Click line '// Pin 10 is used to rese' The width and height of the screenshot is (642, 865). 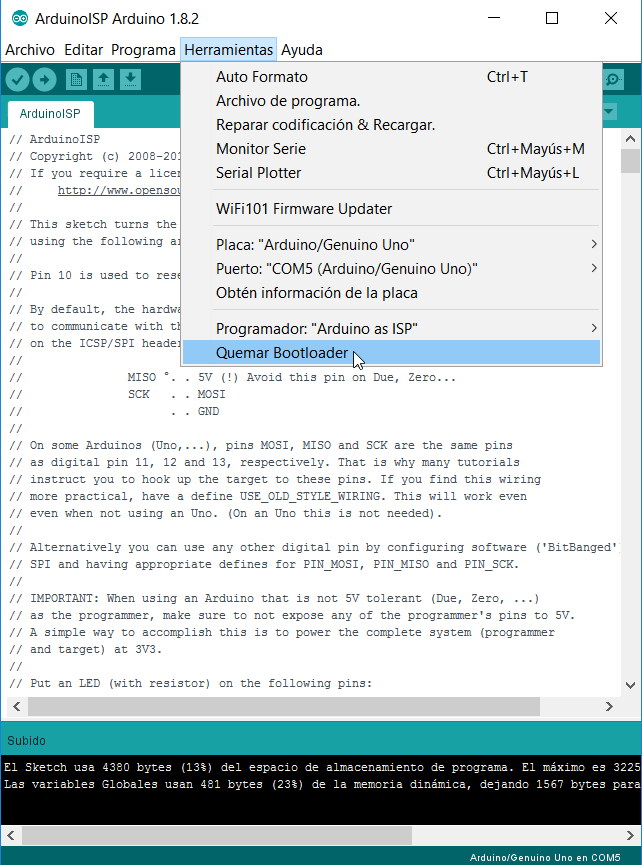coord(95,275)
